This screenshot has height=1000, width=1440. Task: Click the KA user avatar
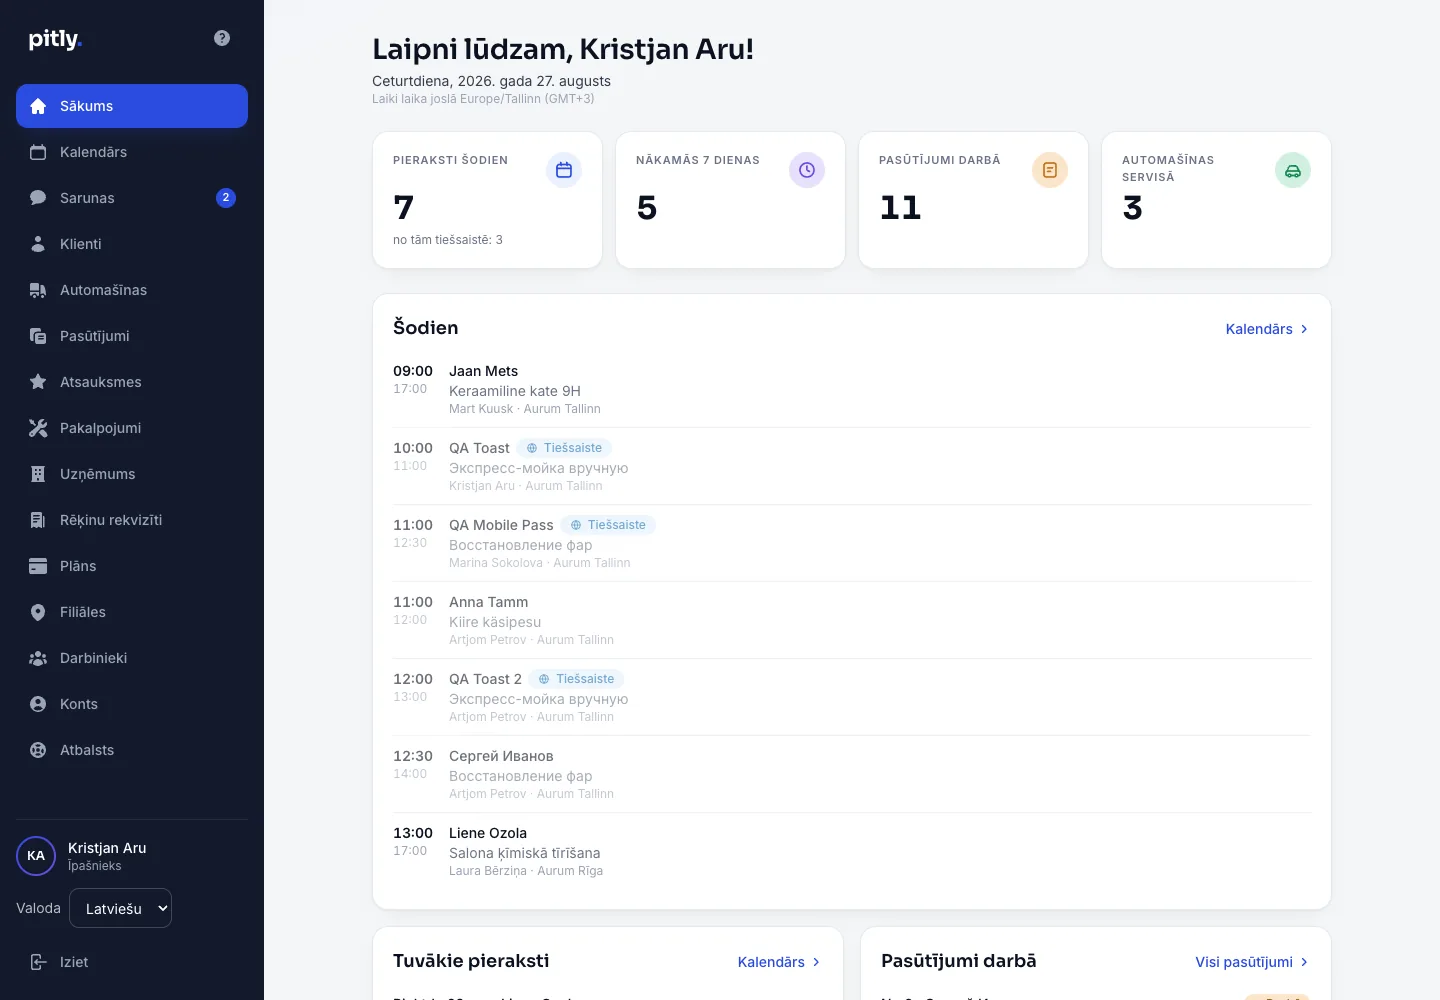pyautogui.click(x=36, y=856)
